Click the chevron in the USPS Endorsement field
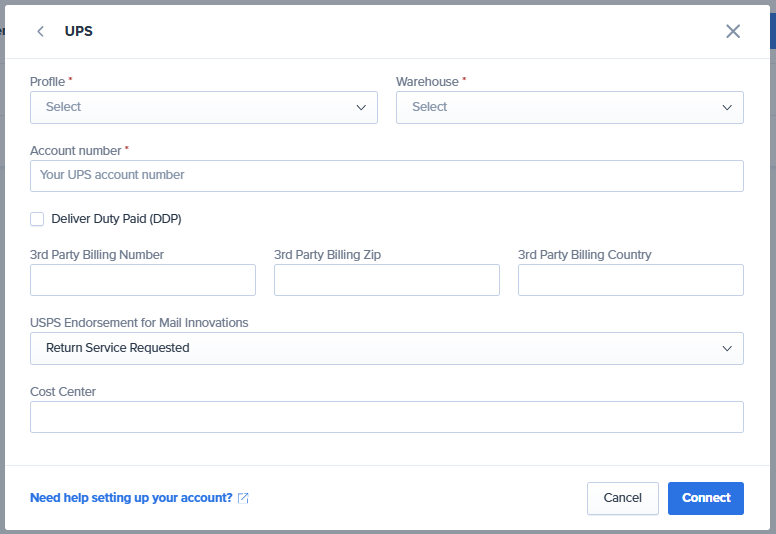The height and width of the screenshot is (534, 776). [x=727, y=348]
